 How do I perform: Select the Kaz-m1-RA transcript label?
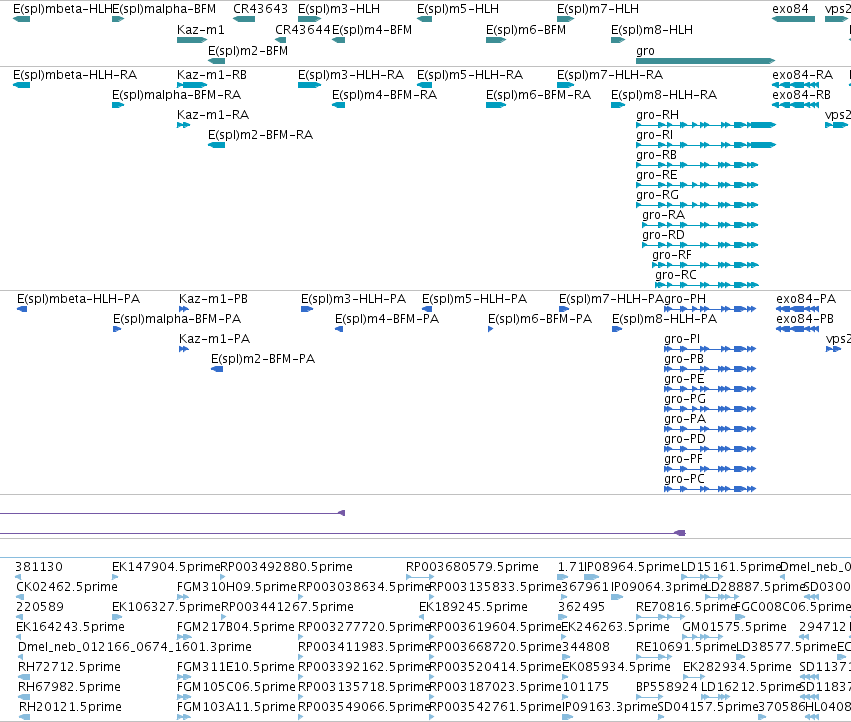pos(213,115)
